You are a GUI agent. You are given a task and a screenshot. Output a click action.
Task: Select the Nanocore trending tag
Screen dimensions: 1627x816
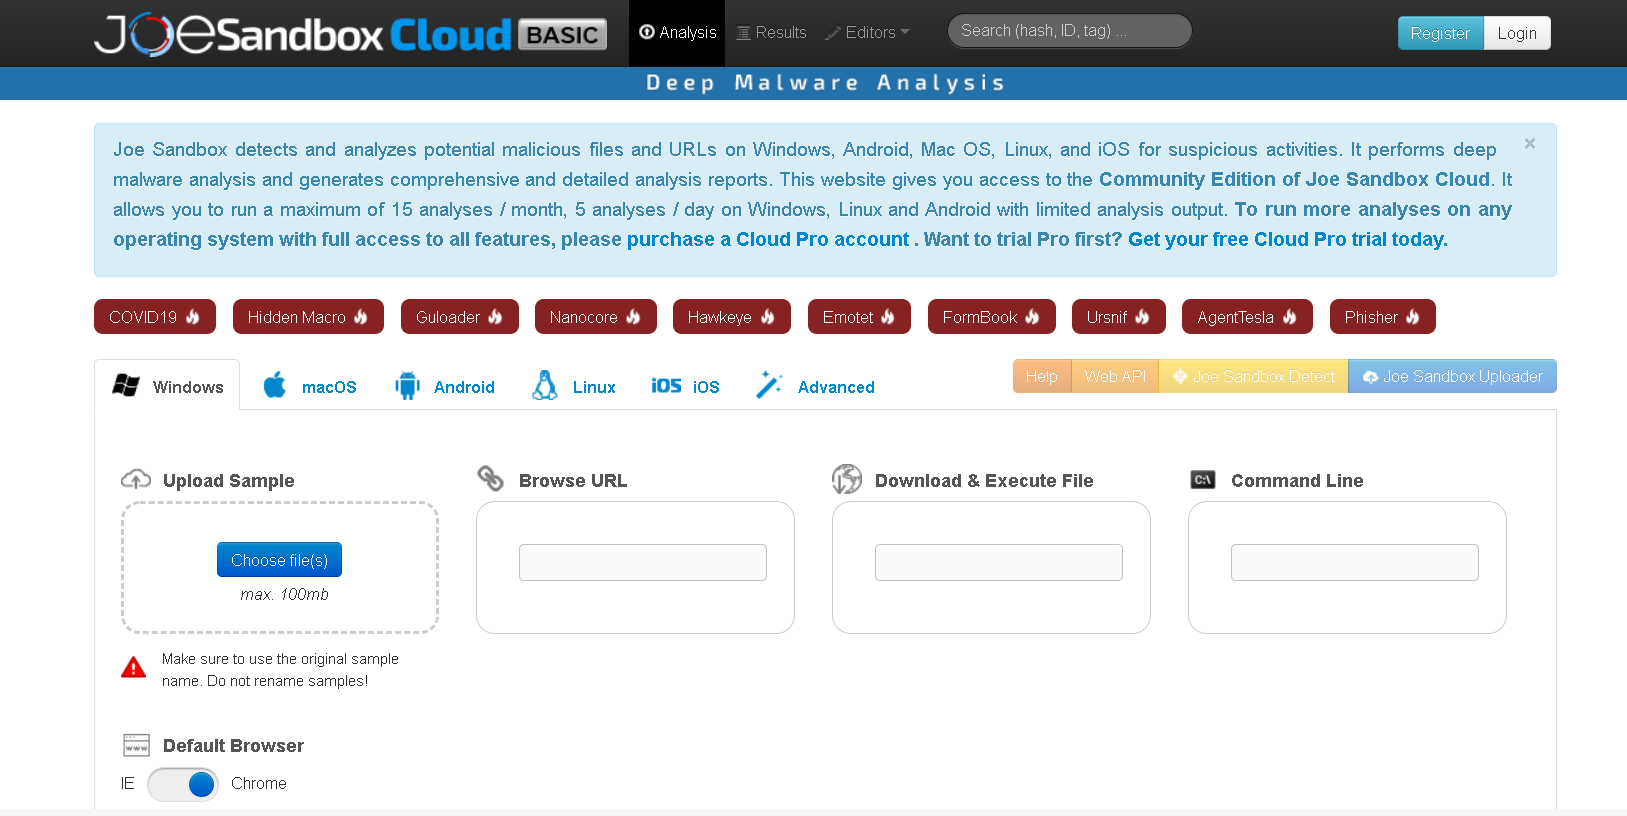(595, 317)
